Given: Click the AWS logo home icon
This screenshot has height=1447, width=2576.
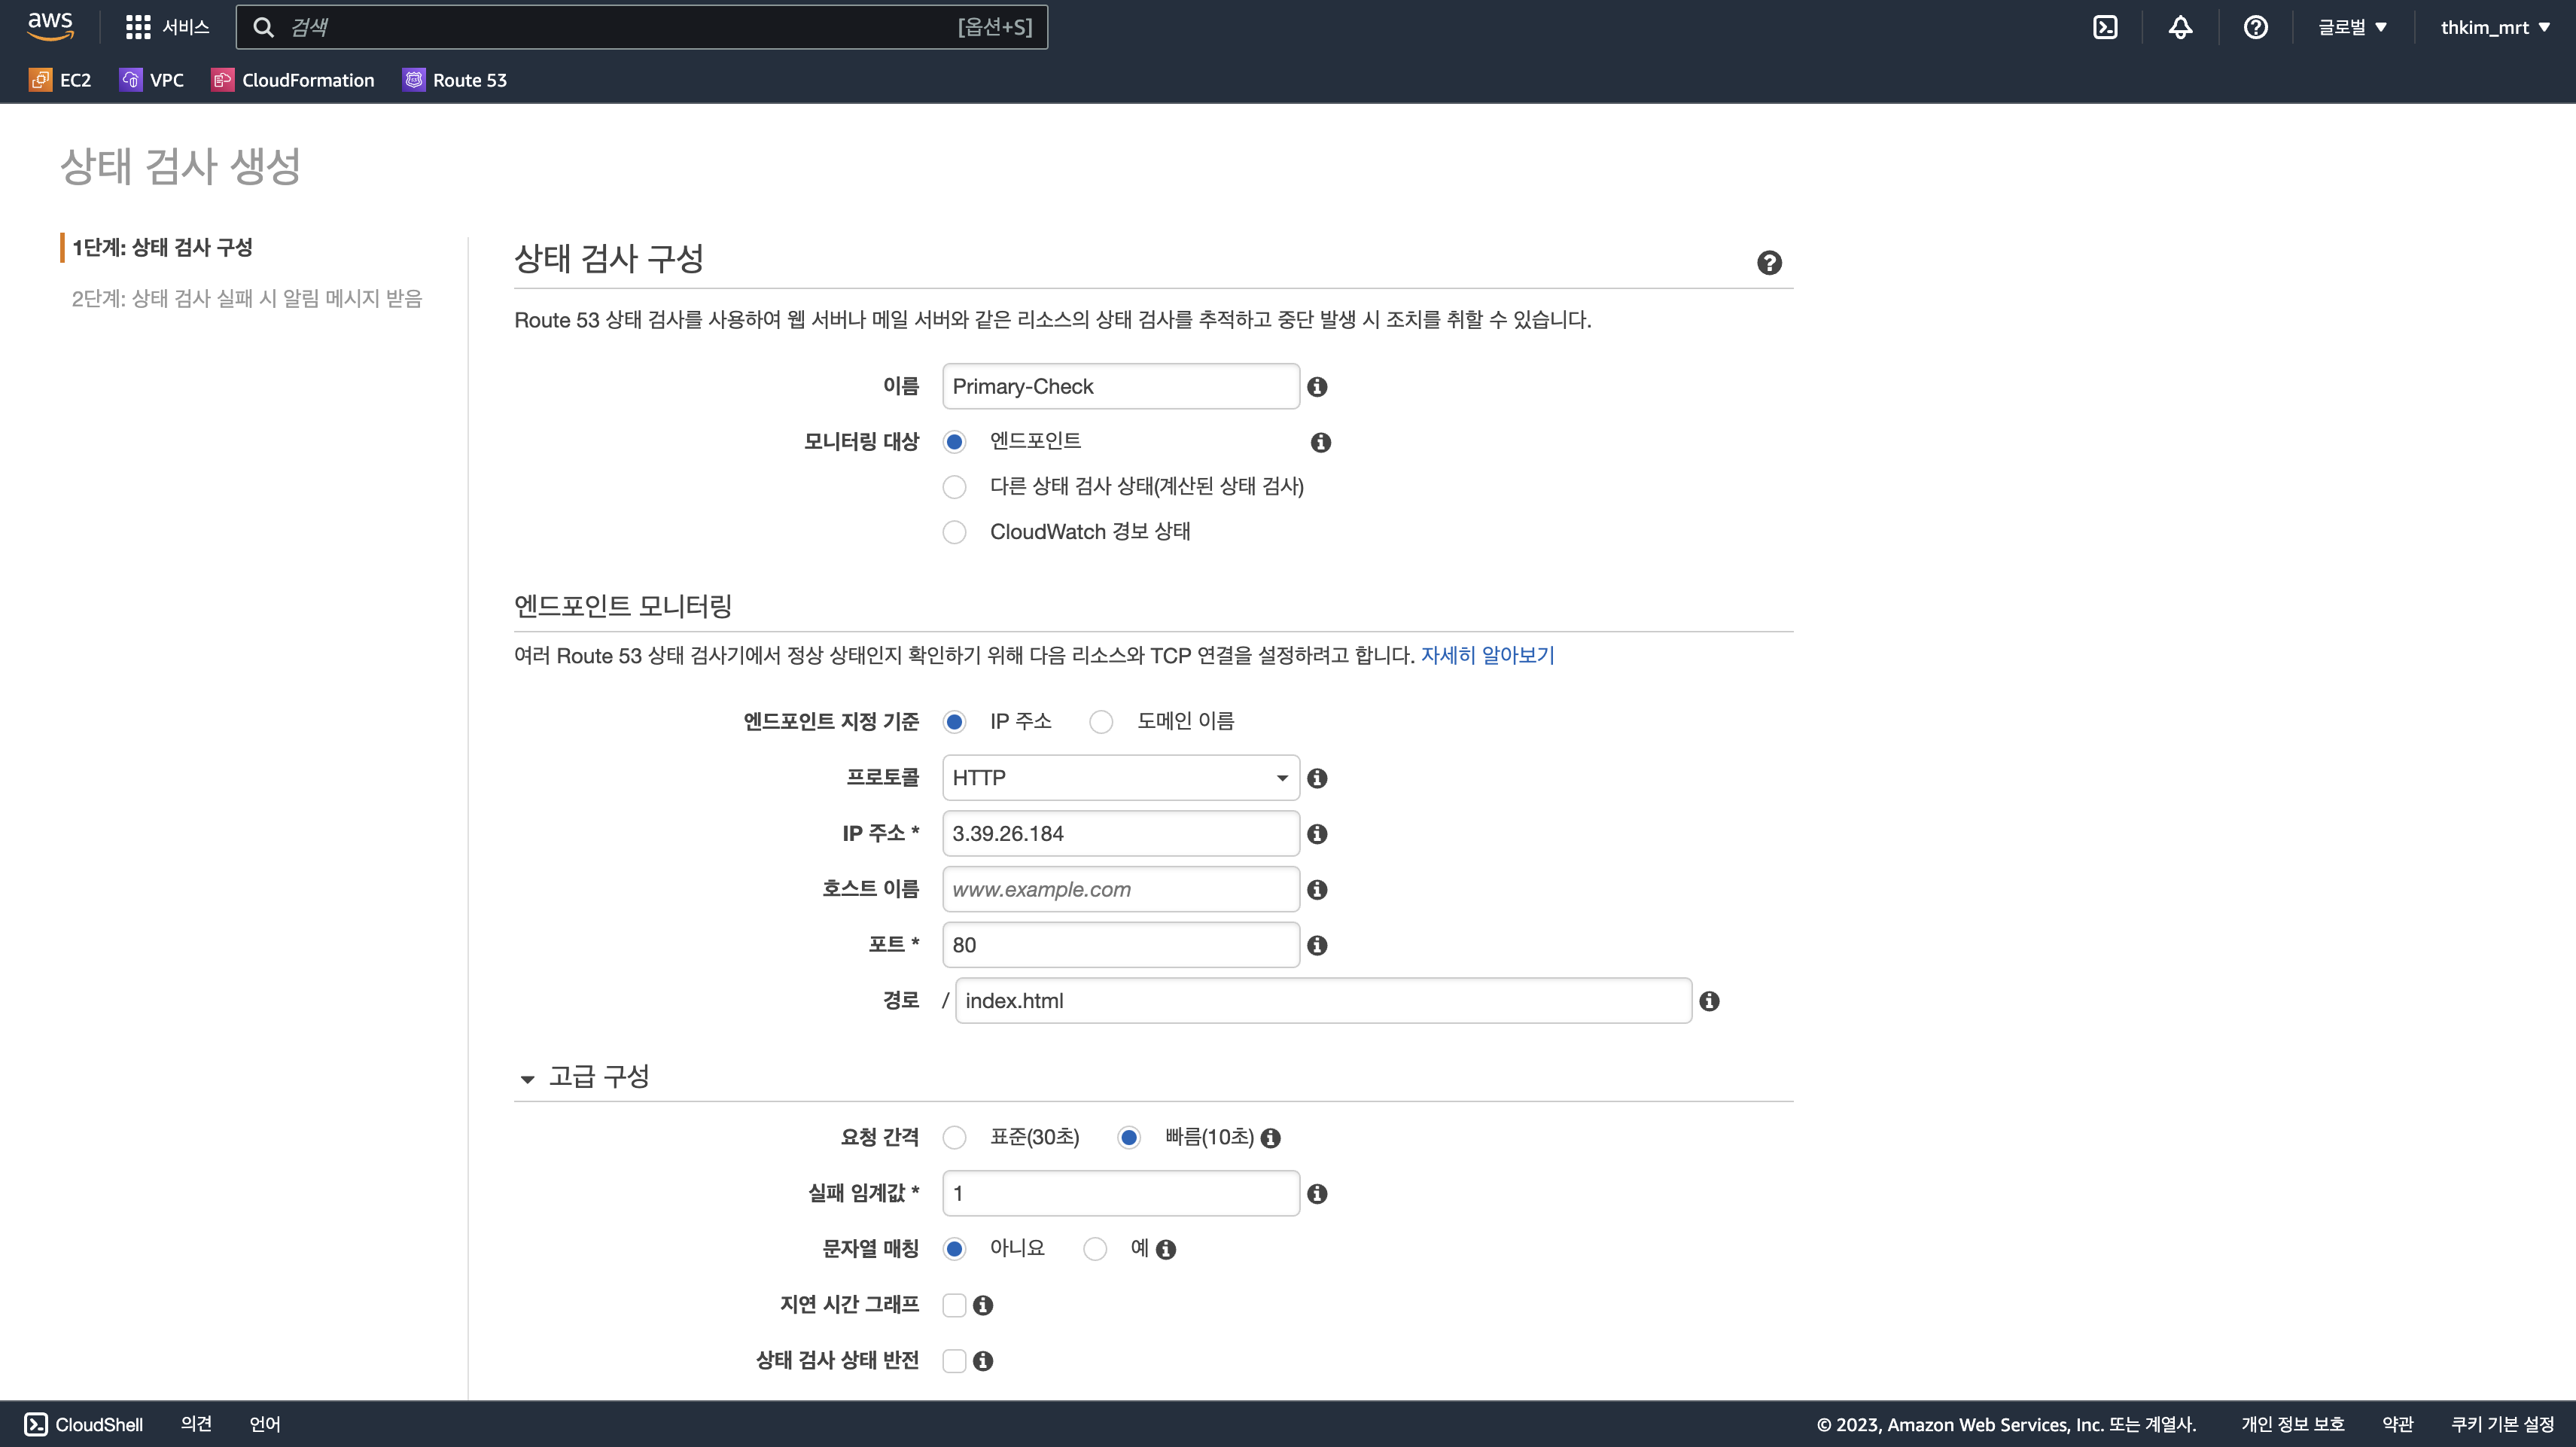Looking at the screenshot, I should tap(50, 26).
